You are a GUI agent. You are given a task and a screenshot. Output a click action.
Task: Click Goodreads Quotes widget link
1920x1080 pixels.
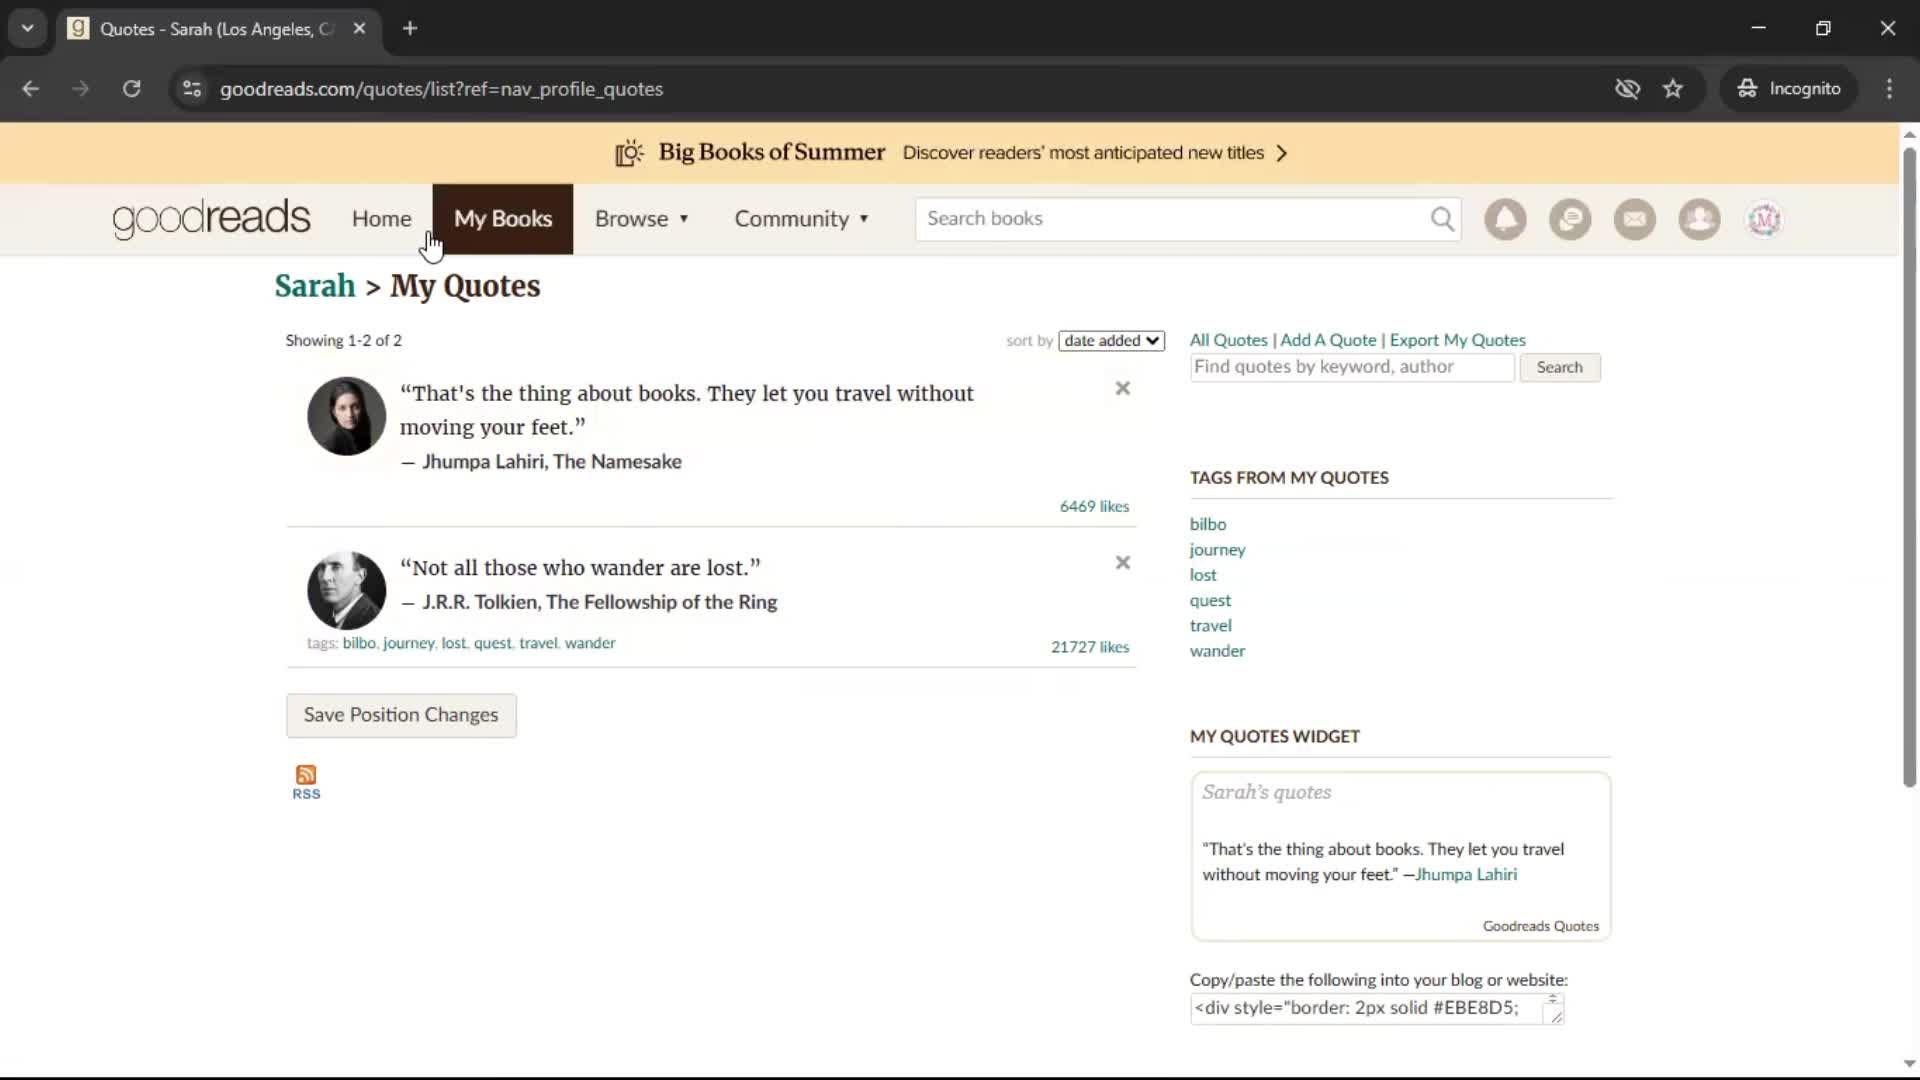pyautogui.click(x=1541, y=926)
